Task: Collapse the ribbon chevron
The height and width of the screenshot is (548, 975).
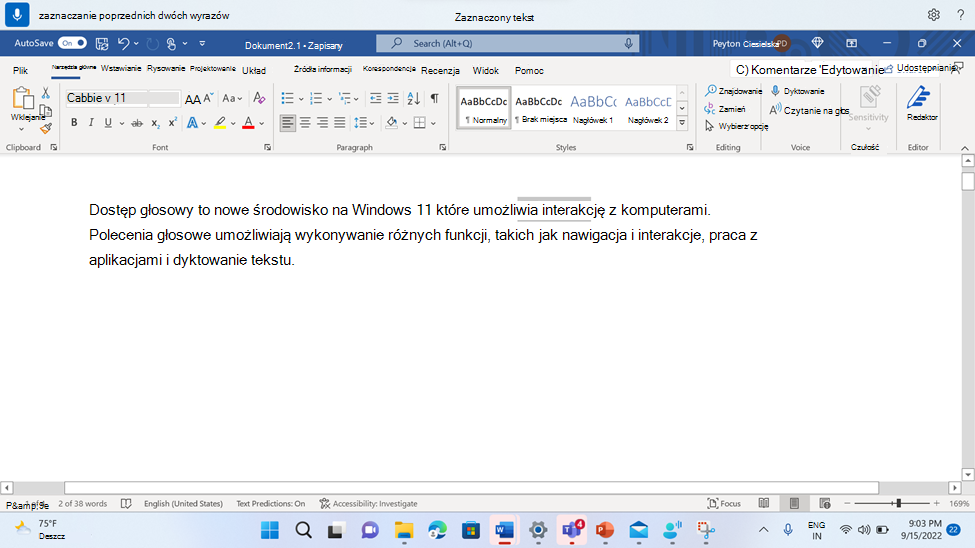Action: (964, 148)
